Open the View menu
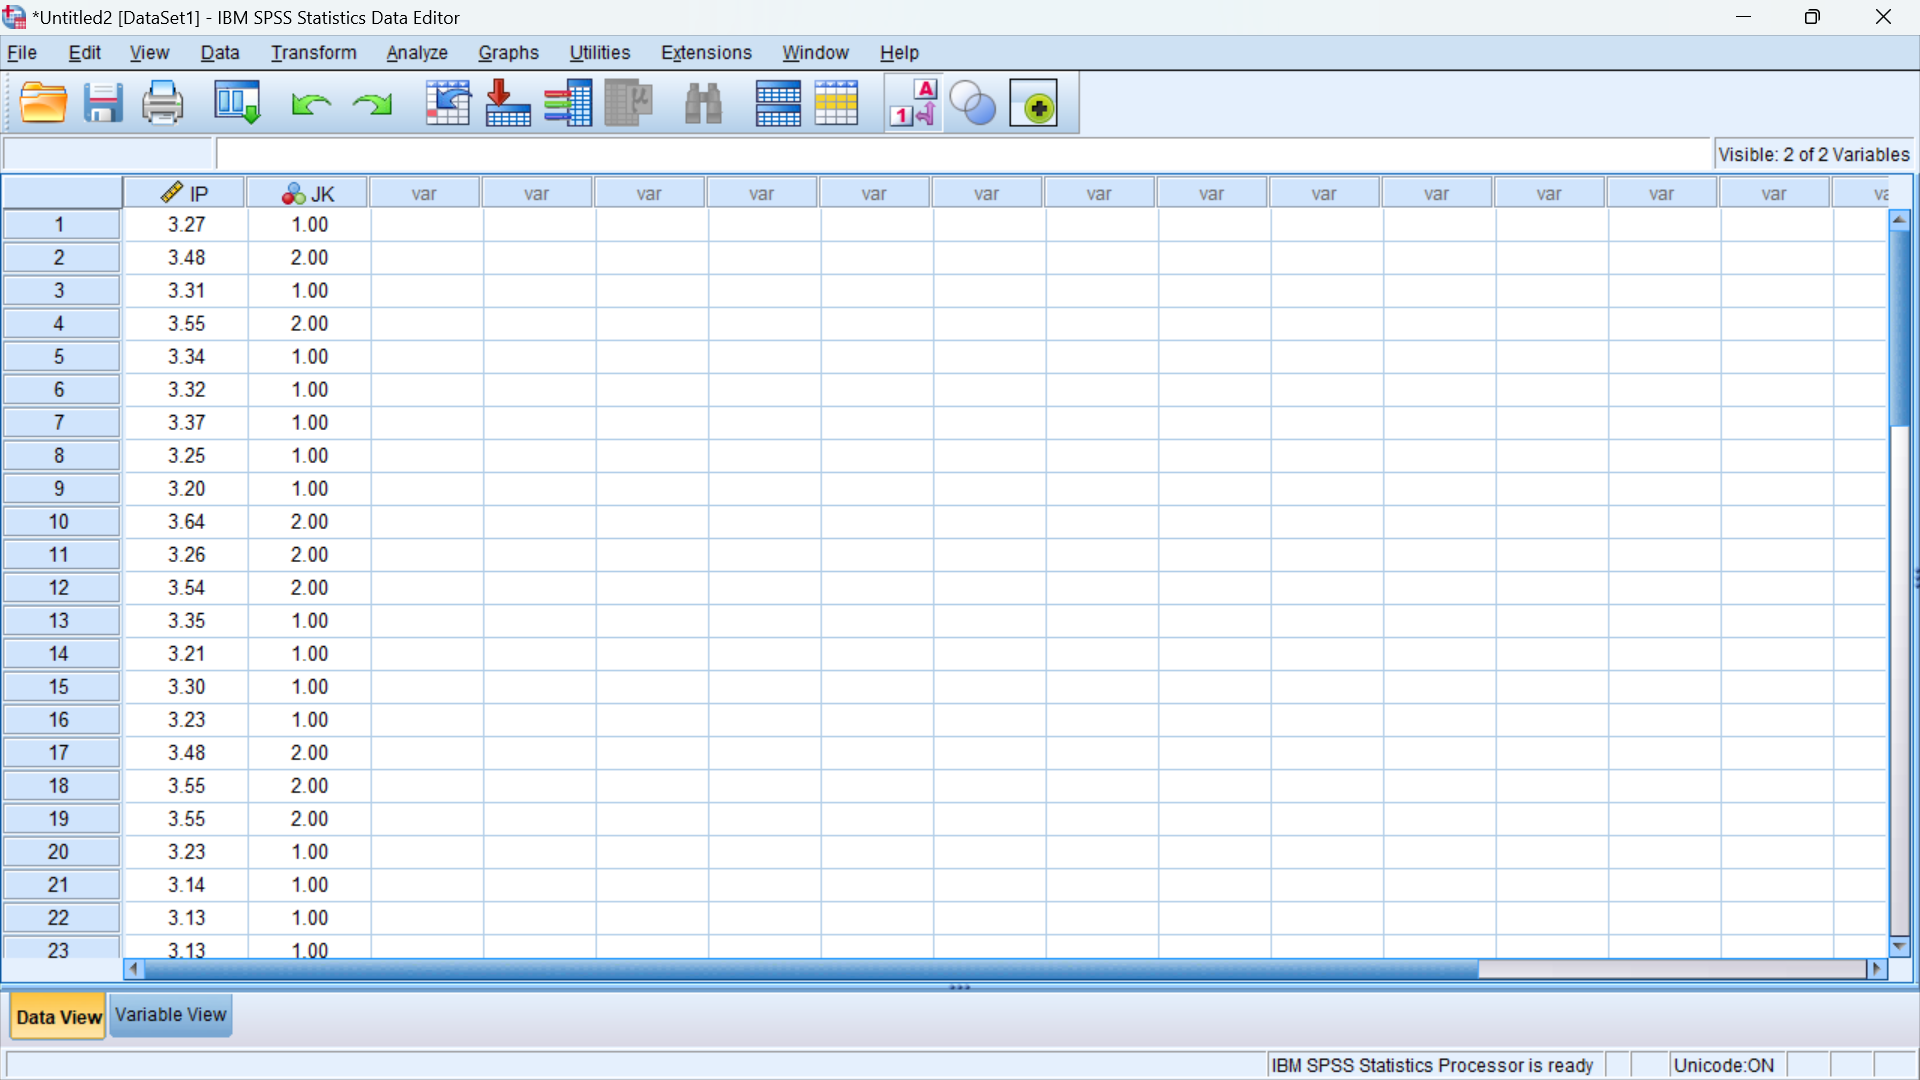1920x1080 pixels. coord(149,53)
